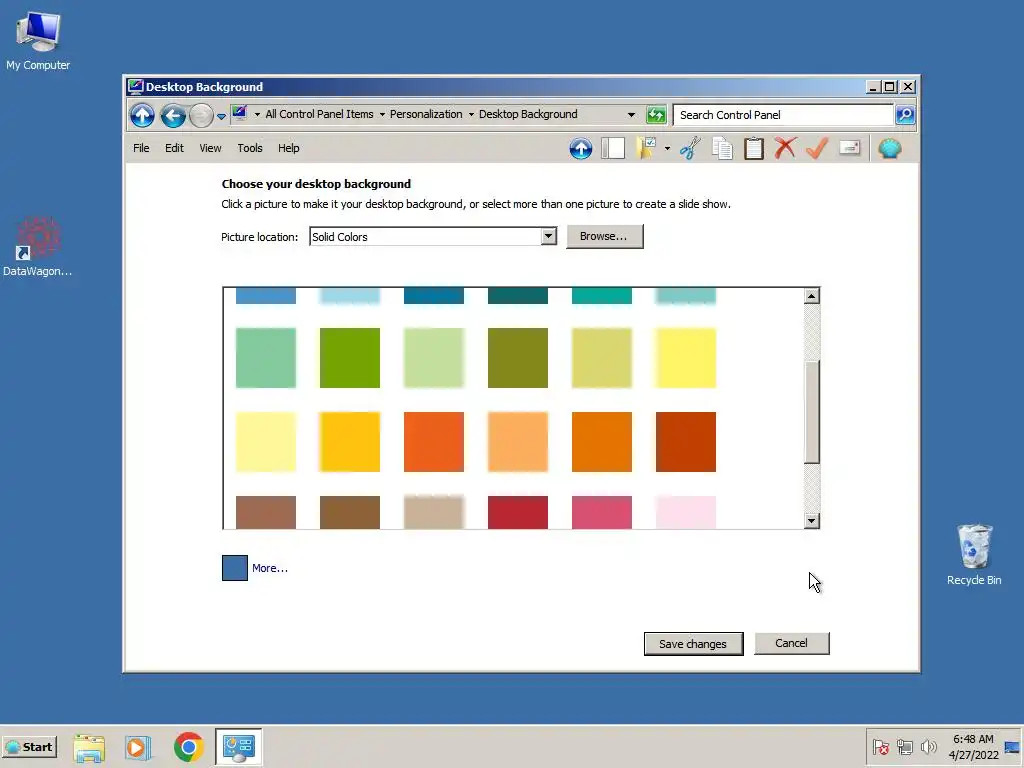Open file explorer from the taskbar
Viewport: 1024px width, 768px height.
[89, 747]
